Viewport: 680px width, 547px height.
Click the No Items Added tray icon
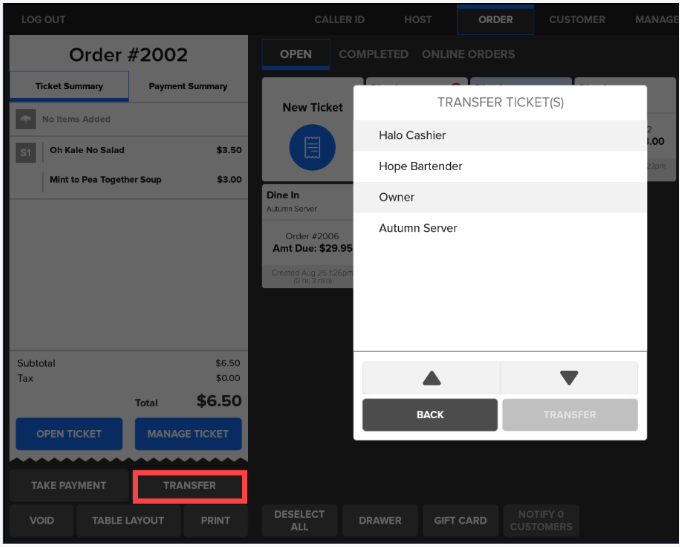click(x=27, y=120)
